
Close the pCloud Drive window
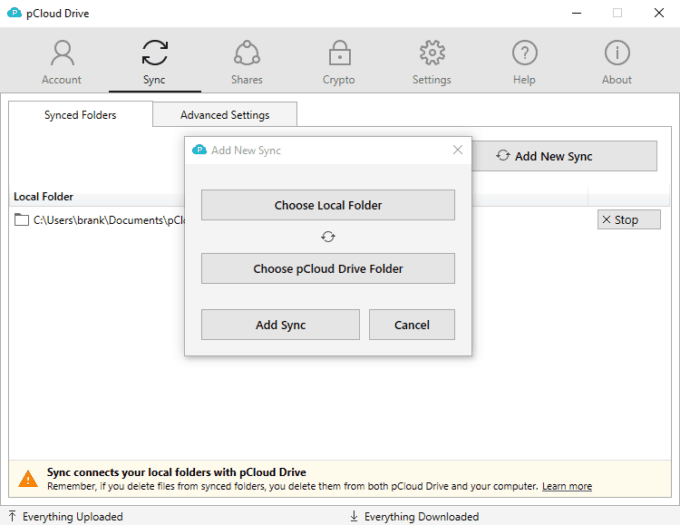(x=659, y=13)
